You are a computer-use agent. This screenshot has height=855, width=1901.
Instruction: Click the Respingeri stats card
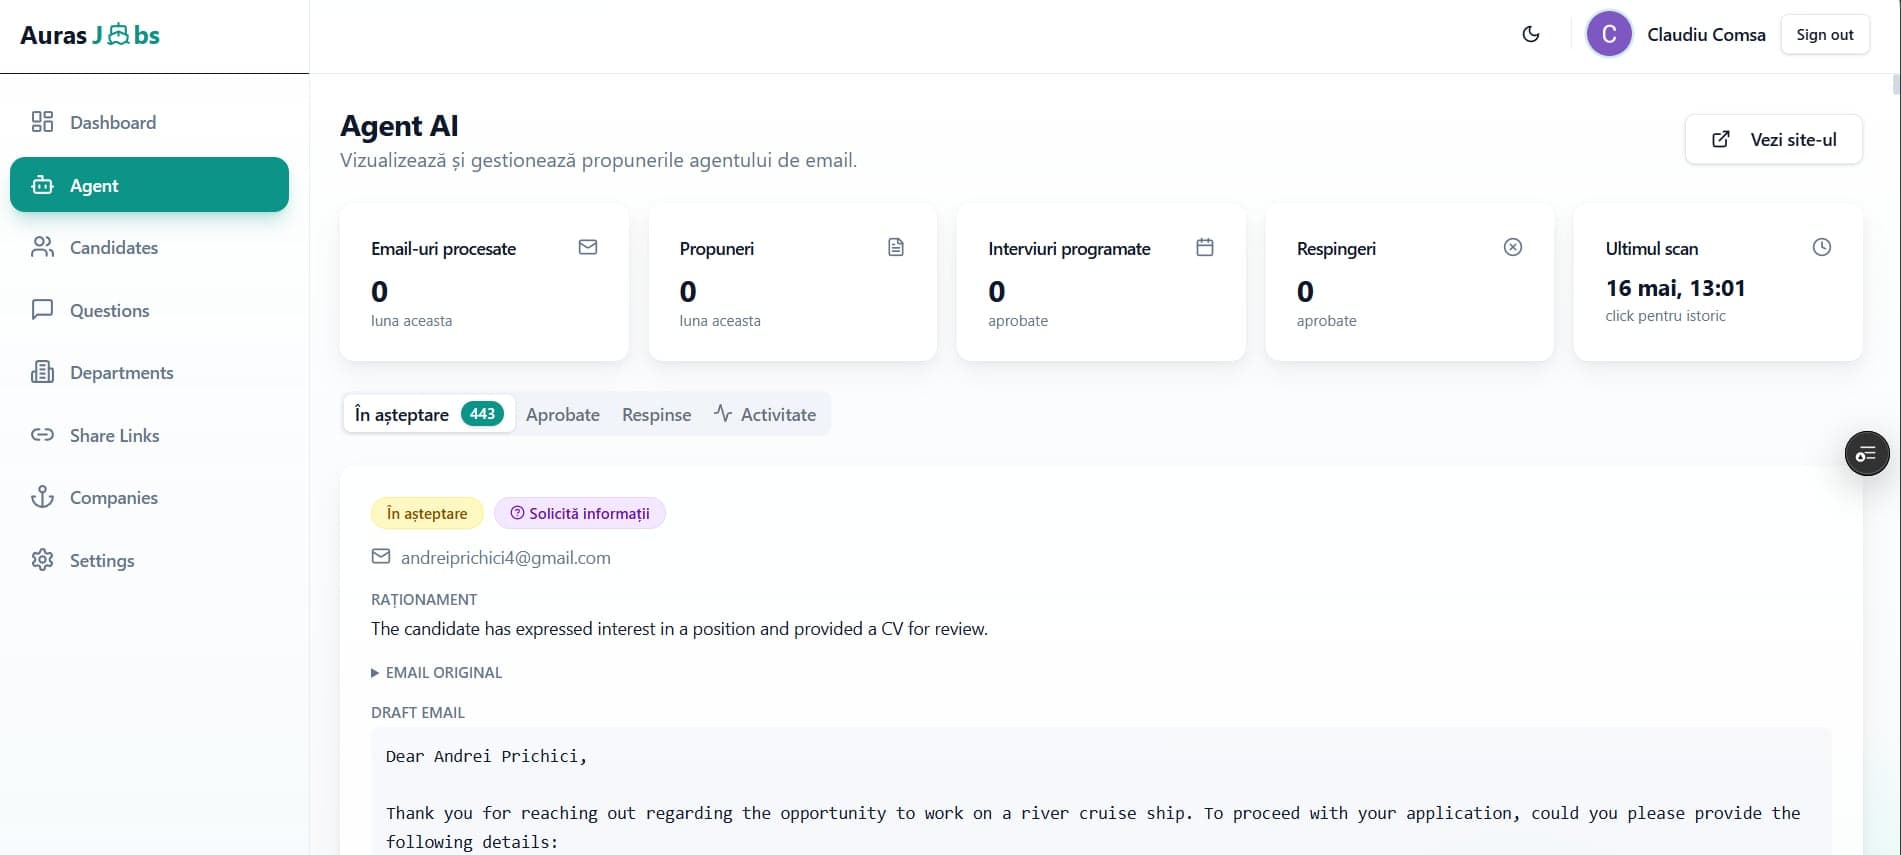click(x=1410, y=282)
